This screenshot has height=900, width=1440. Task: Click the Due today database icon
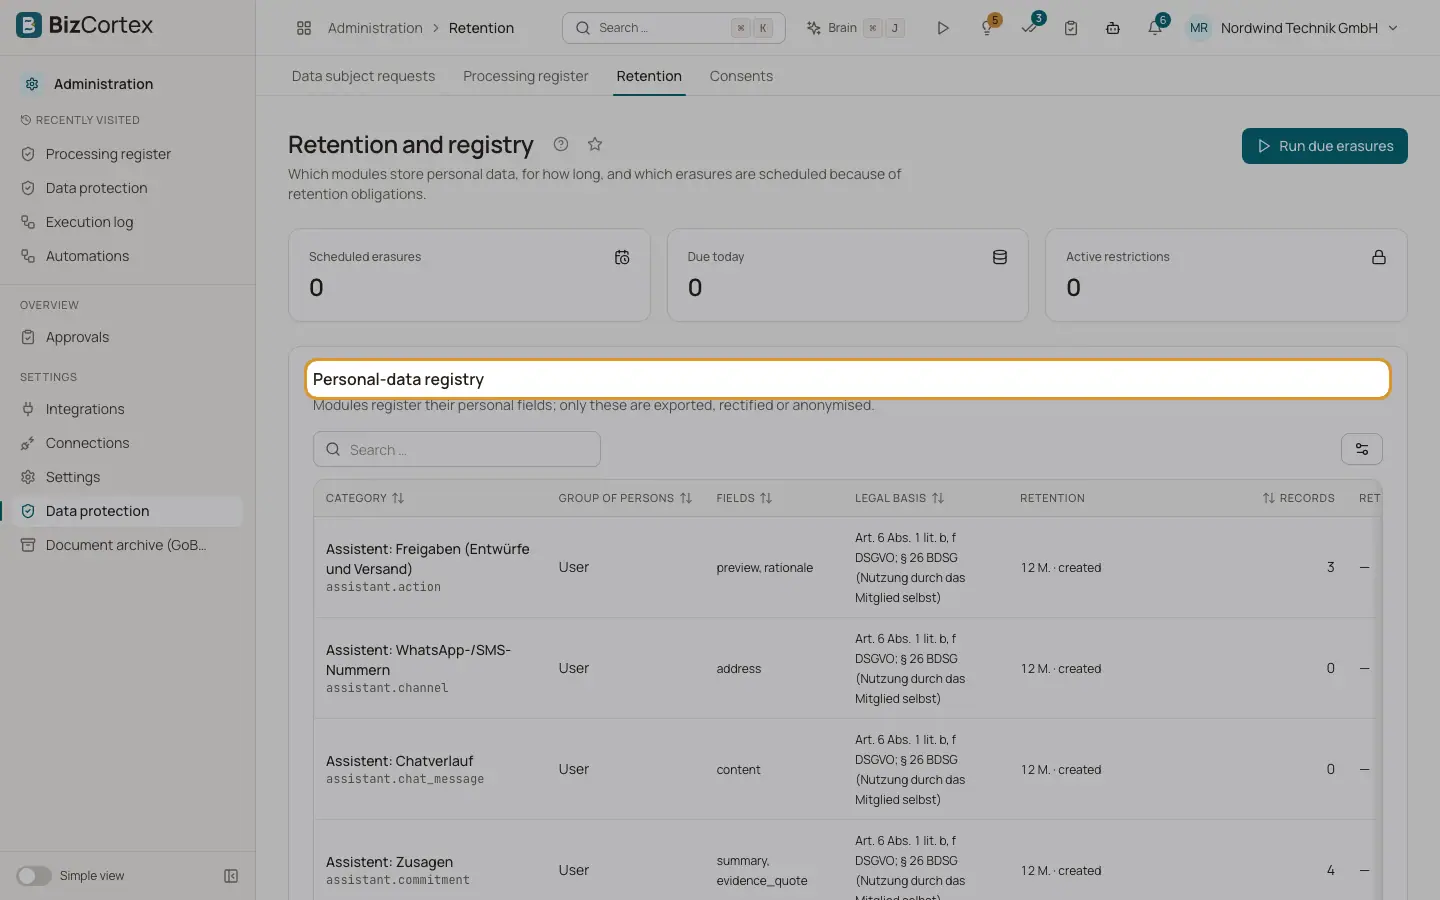1000,257
